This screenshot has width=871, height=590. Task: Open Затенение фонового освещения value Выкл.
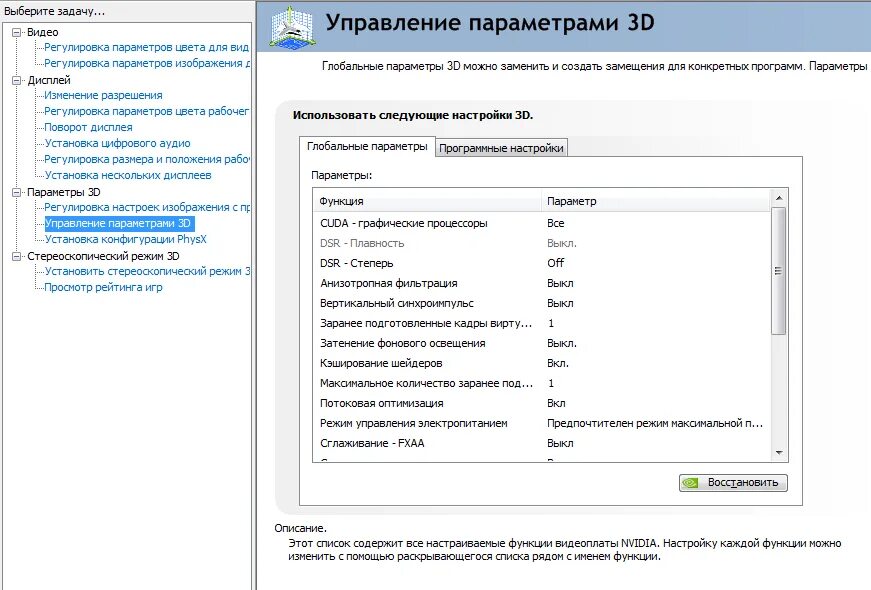pyautogui.click(x=562, y=343)
